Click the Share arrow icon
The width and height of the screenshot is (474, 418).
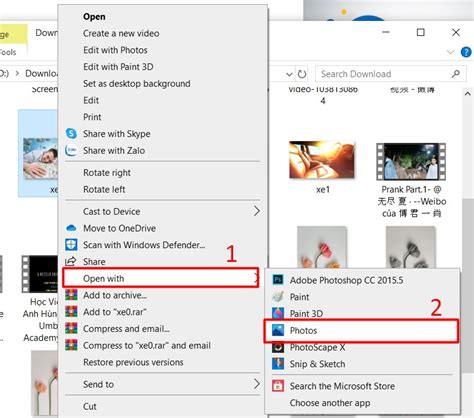click(x=71, y=261)
